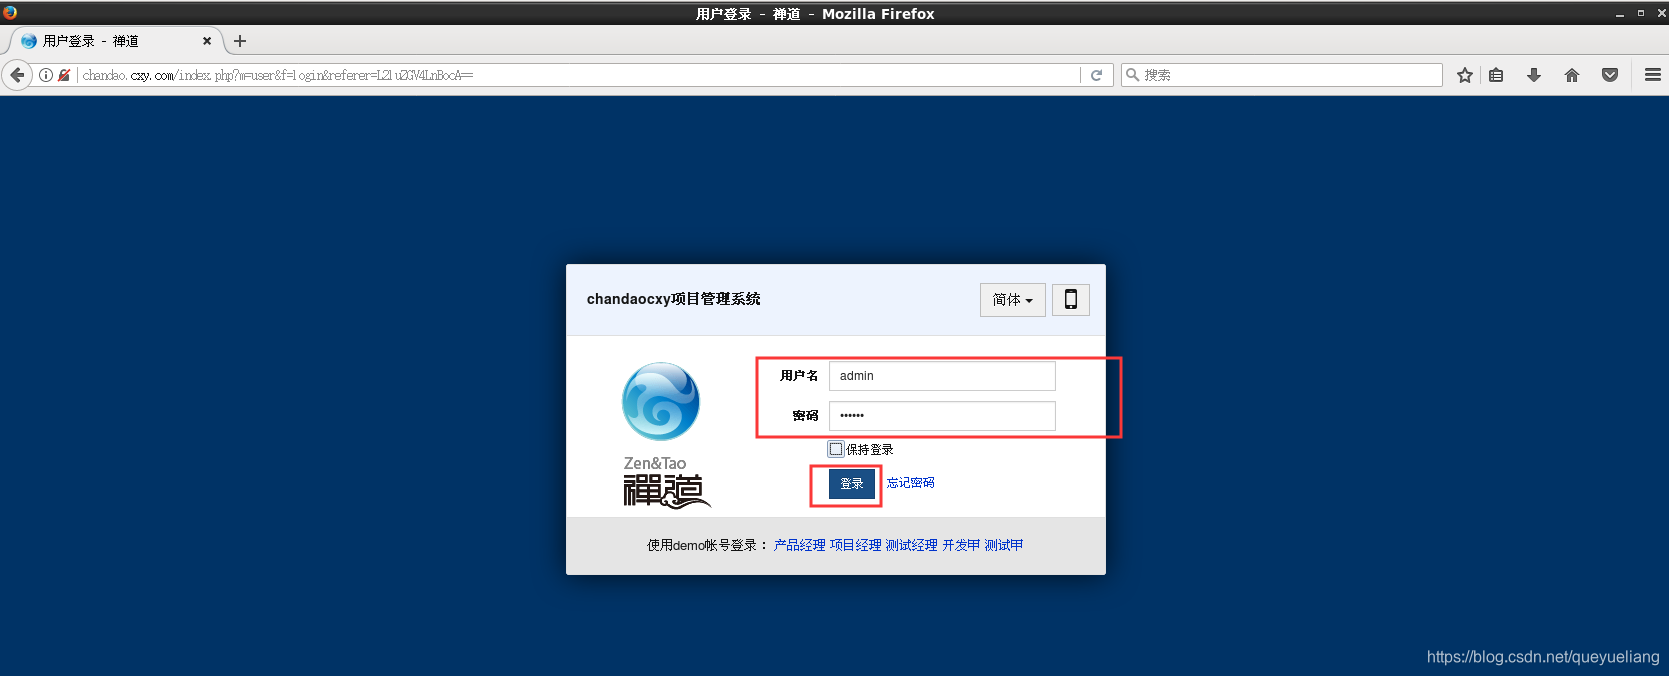
Task: Click the chandaocxy项目管理系统 heading text
Action: [x=674, y=299]
